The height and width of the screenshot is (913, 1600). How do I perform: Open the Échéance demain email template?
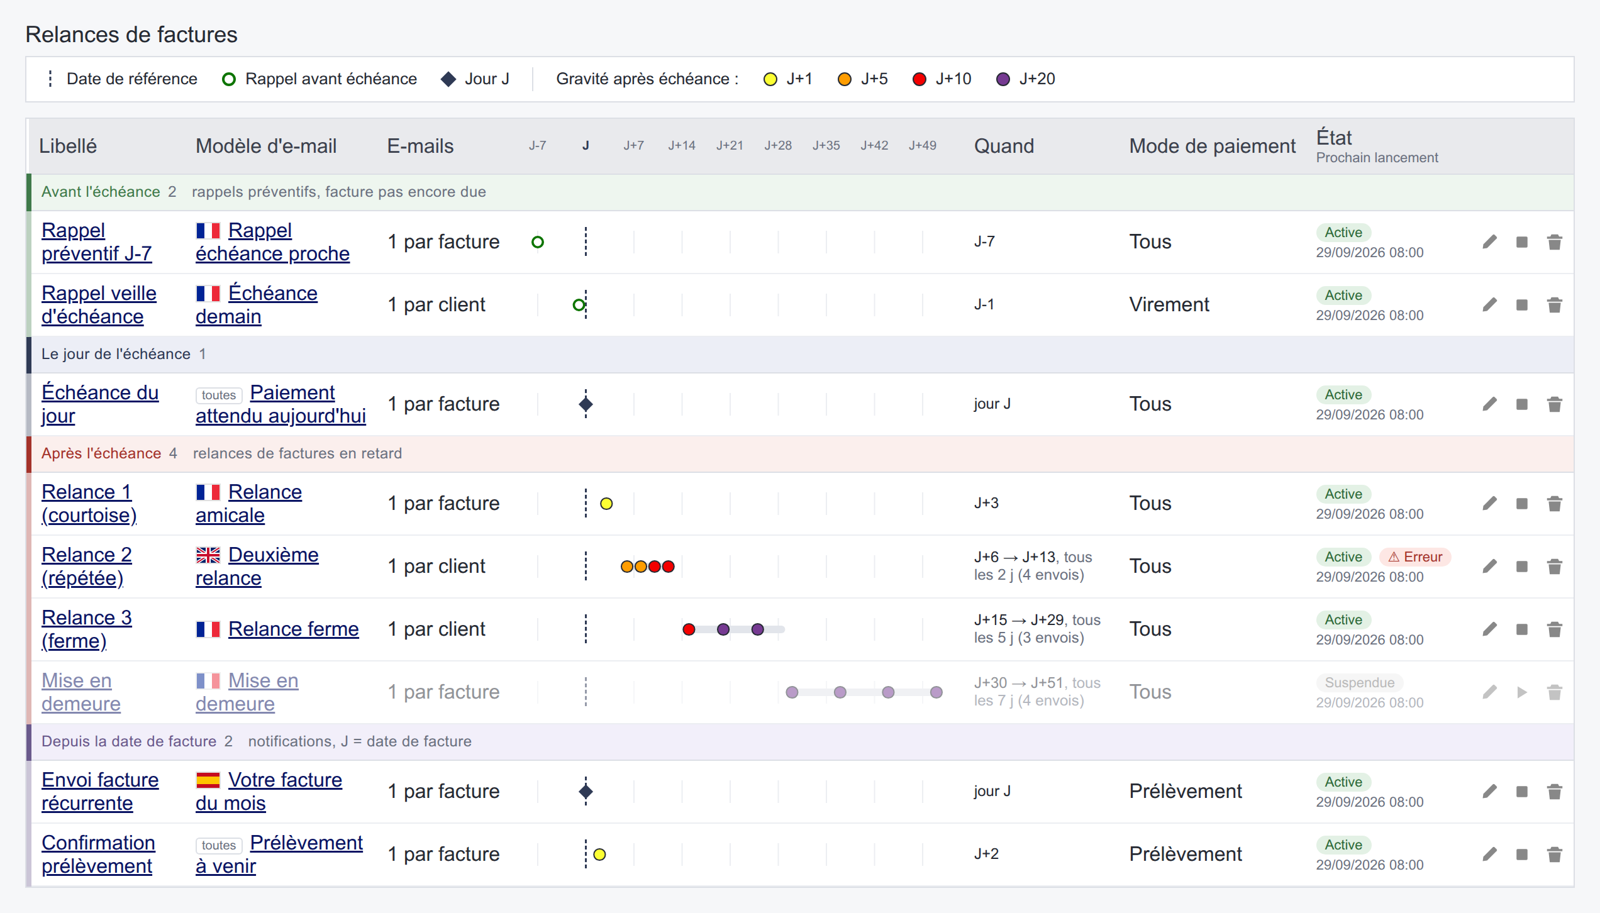coord(256,305)
